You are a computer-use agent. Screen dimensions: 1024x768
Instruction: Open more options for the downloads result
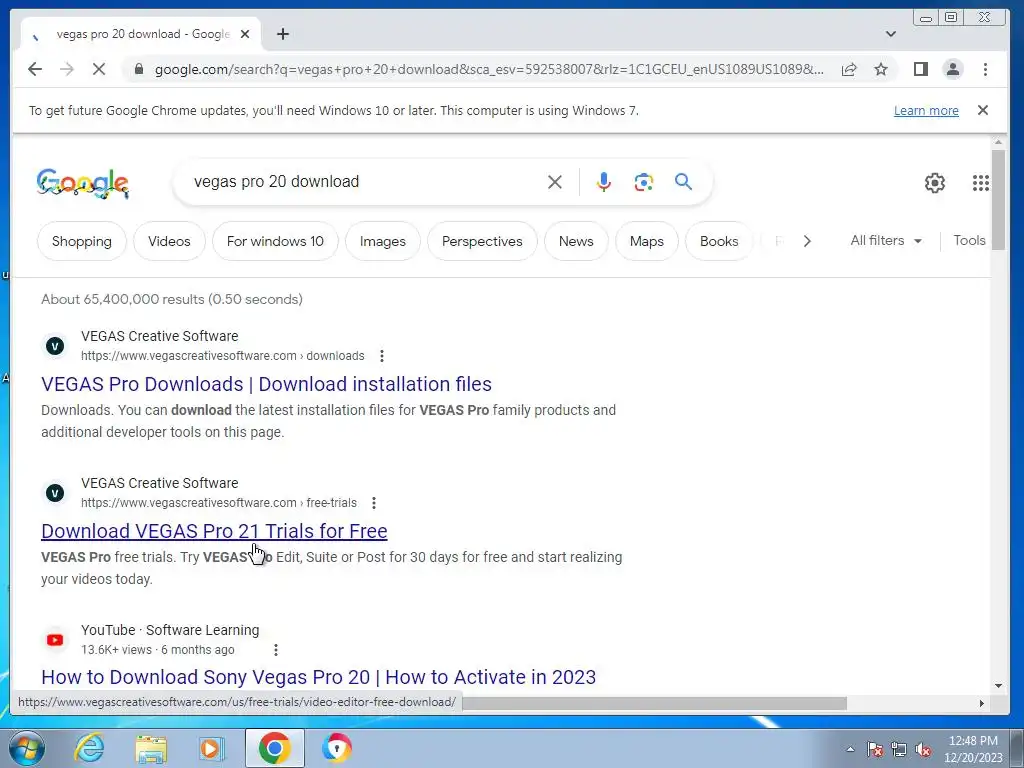click(x=382, y=356)
